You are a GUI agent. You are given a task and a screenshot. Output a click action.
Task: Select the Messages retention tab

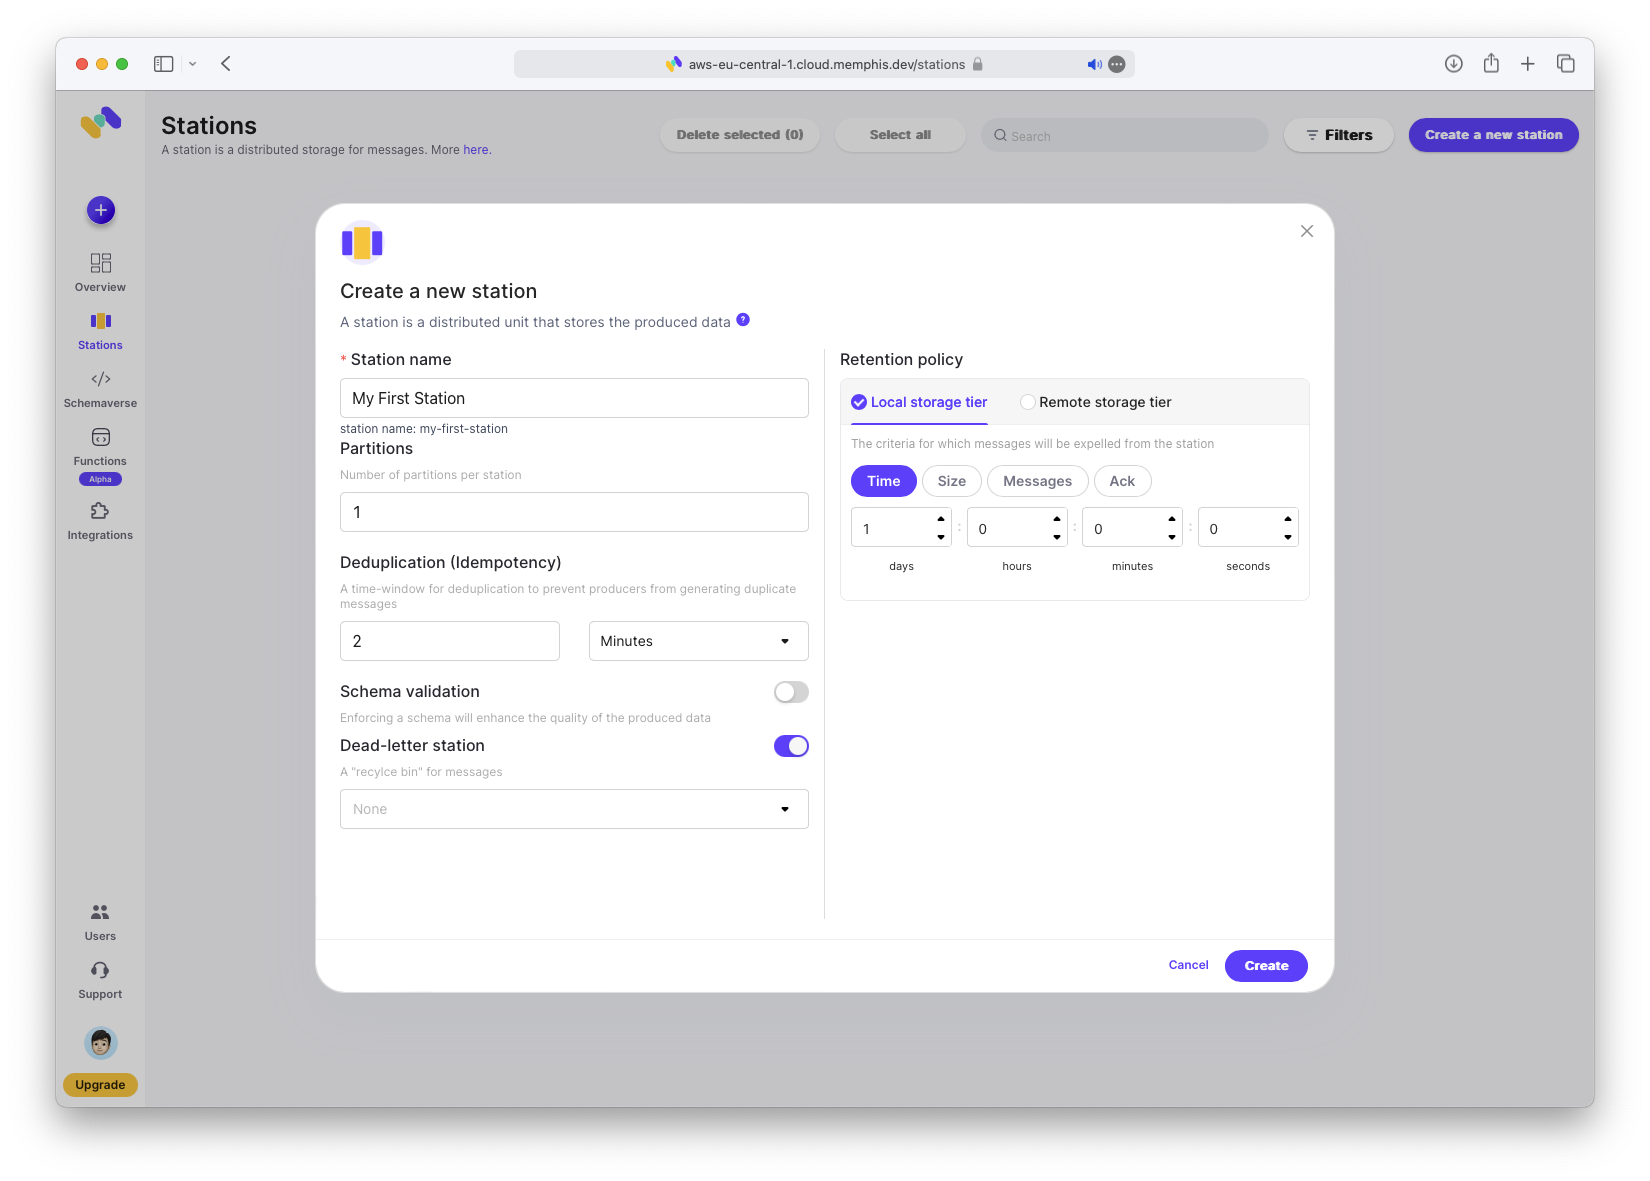1037,481
